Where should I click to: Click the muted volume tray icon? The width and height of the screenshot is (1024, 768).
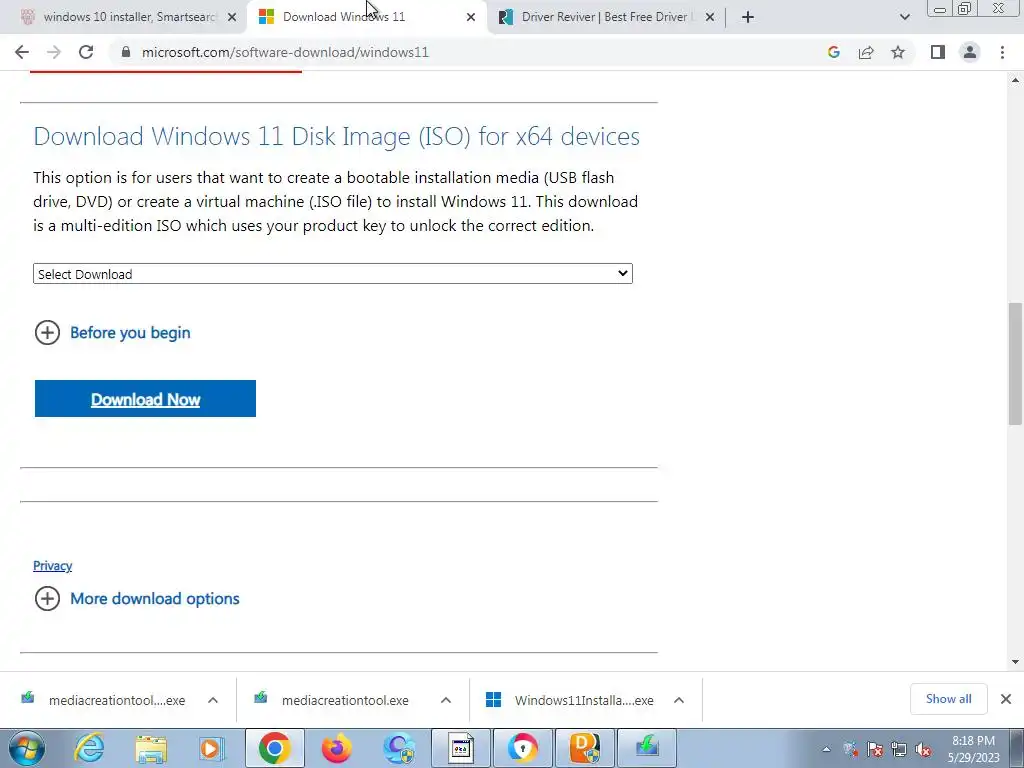click(x=923, y=750)
